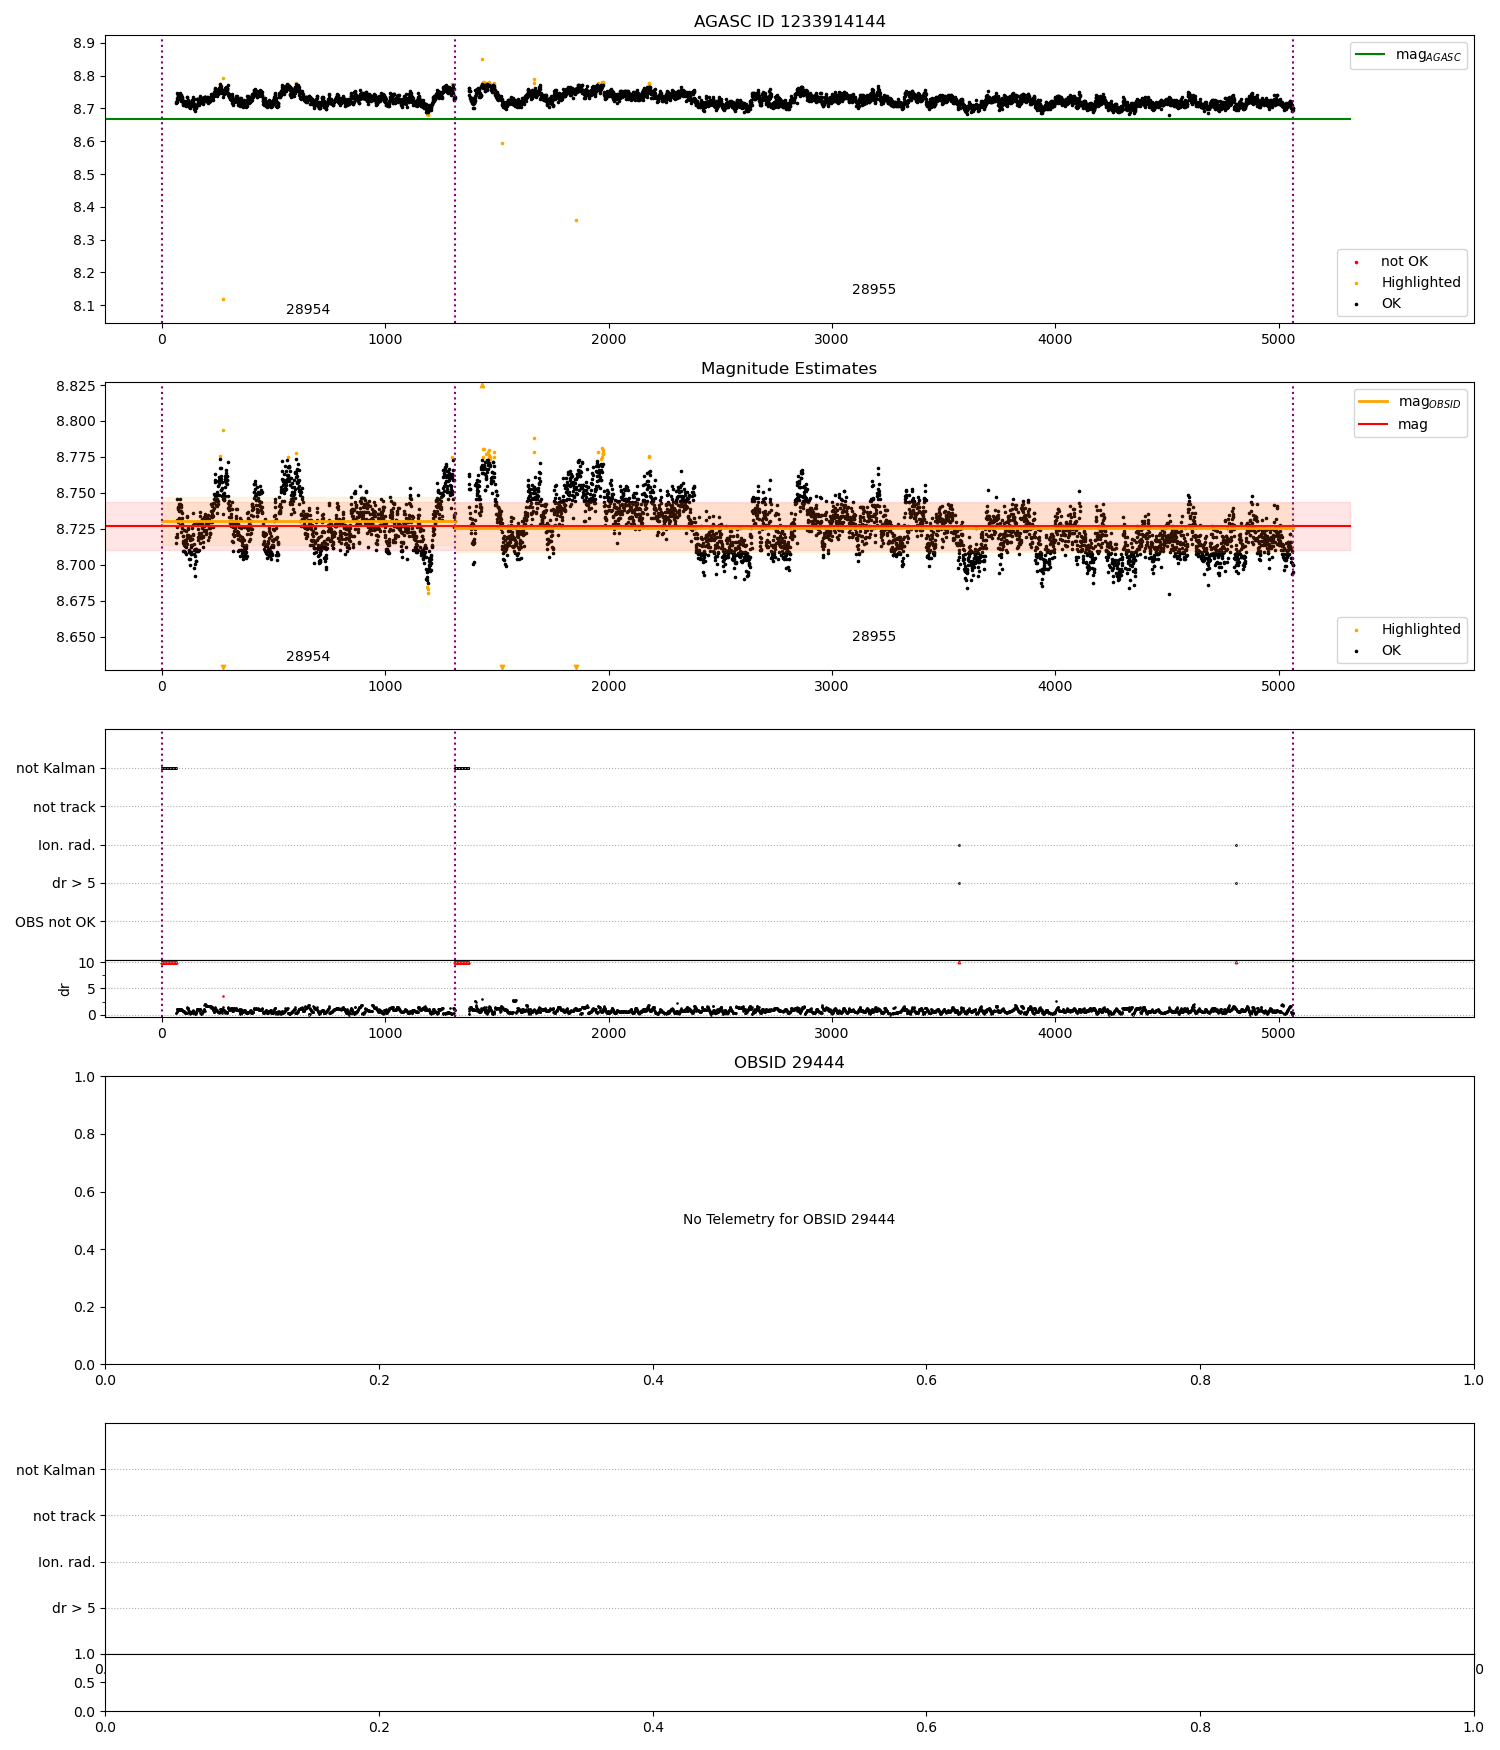The height and width of the screenshot is (1750, 1500).
Task: Click "not Kalman" label in bottom plot
Action: tap(56, 1471)
